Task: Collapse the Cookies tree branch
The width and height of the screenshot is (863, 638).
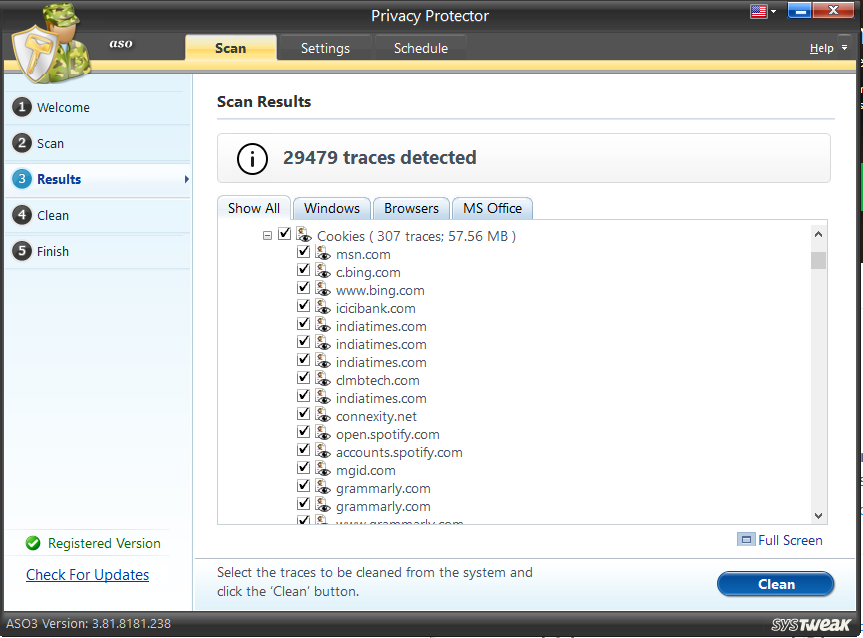Action: (x=267, y=233)
